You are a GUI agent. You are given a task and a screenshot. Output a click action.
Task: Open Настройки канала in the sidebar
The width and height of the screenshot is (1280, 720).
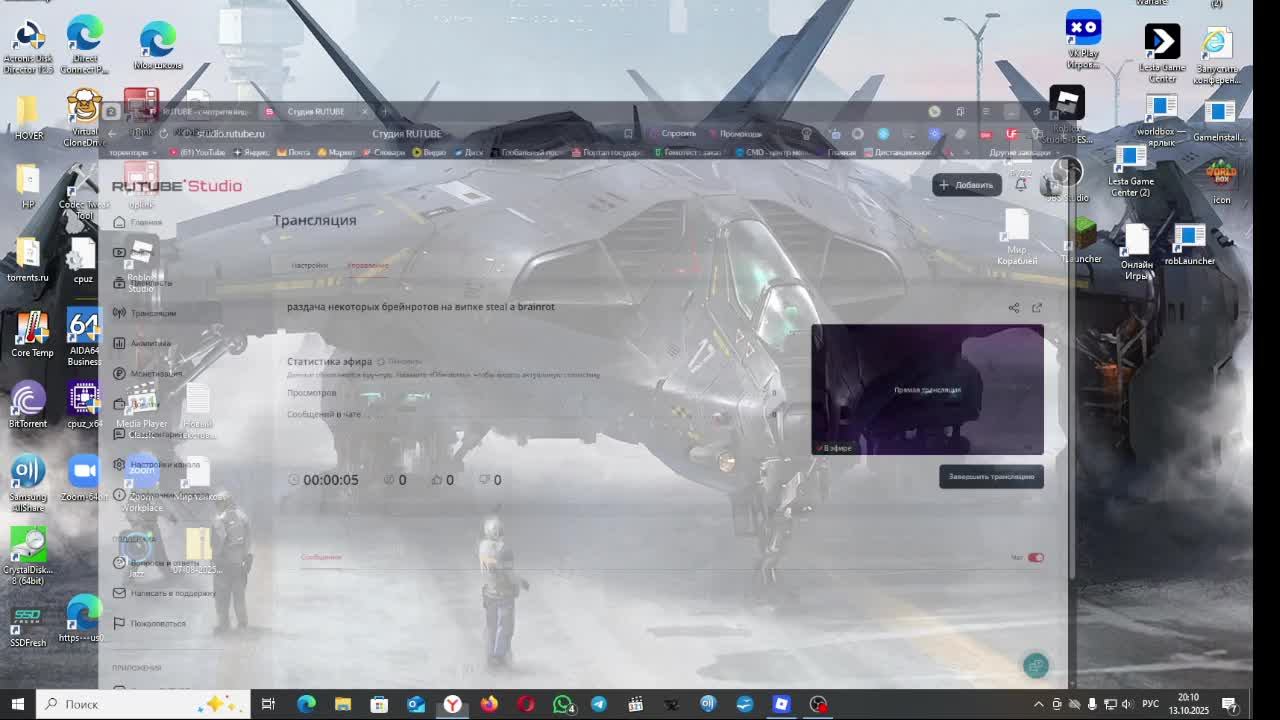point(156,464)
